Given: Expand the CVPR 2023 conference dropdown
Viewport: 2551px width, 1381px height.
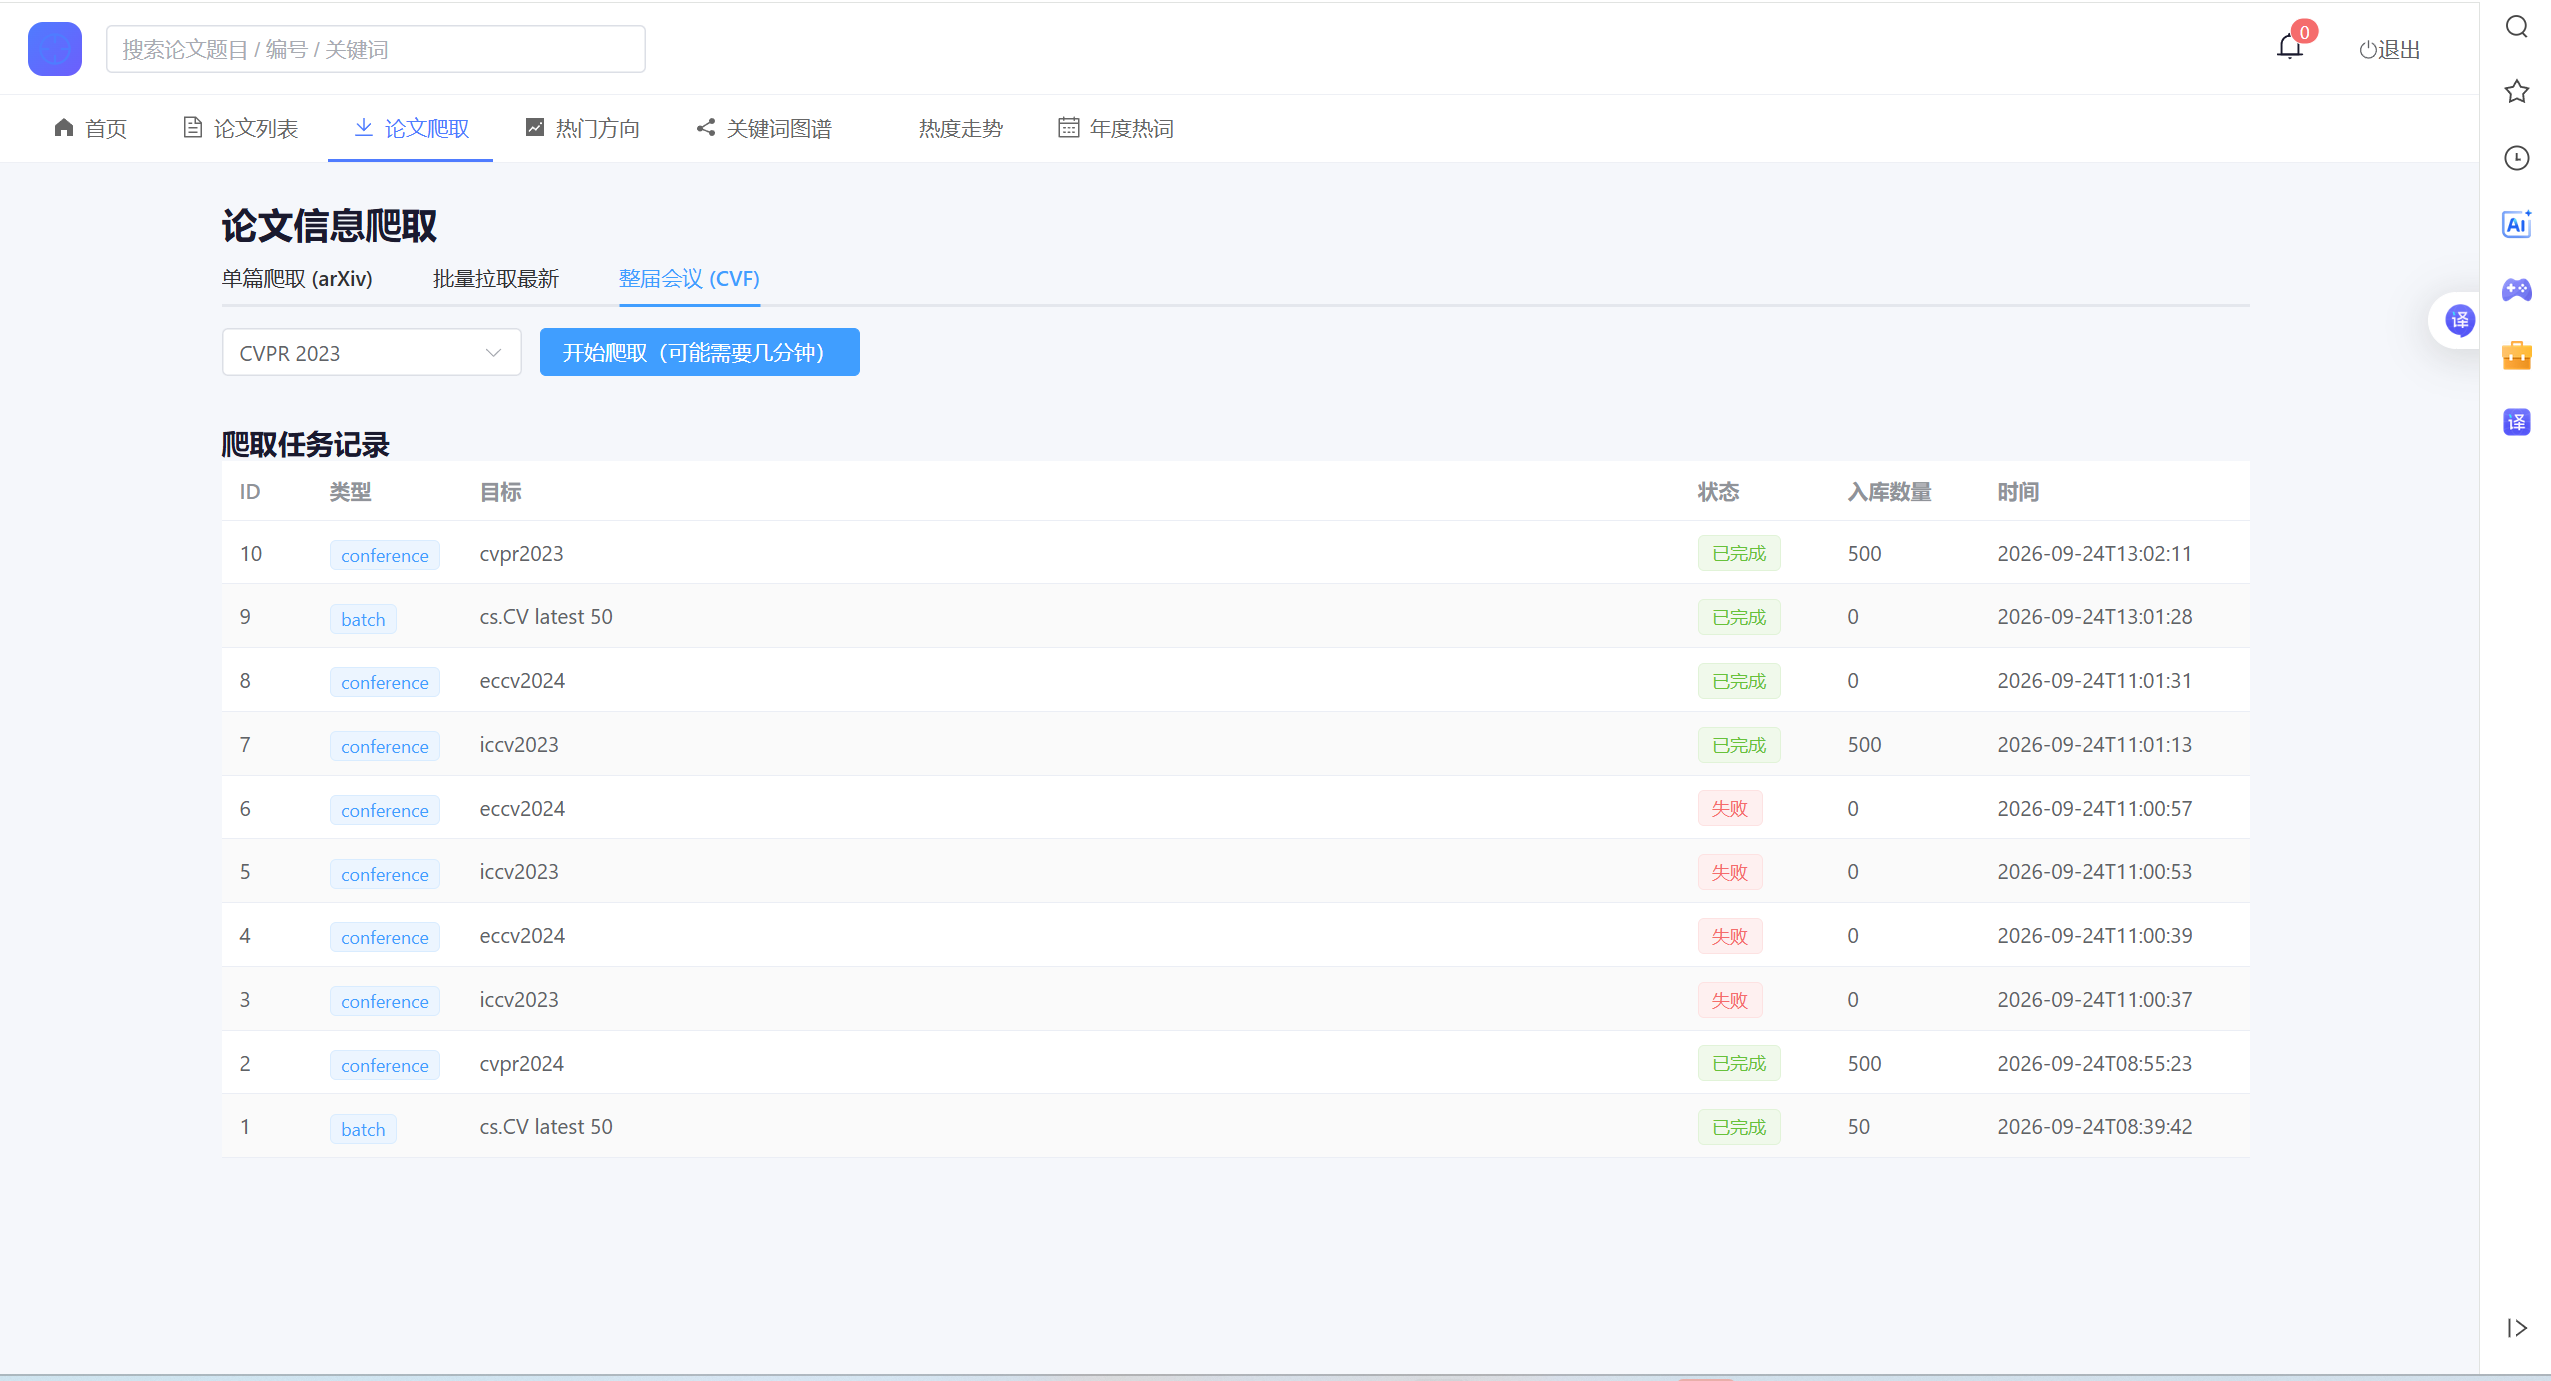Looking at the screenshot, I should pos(372,353).
